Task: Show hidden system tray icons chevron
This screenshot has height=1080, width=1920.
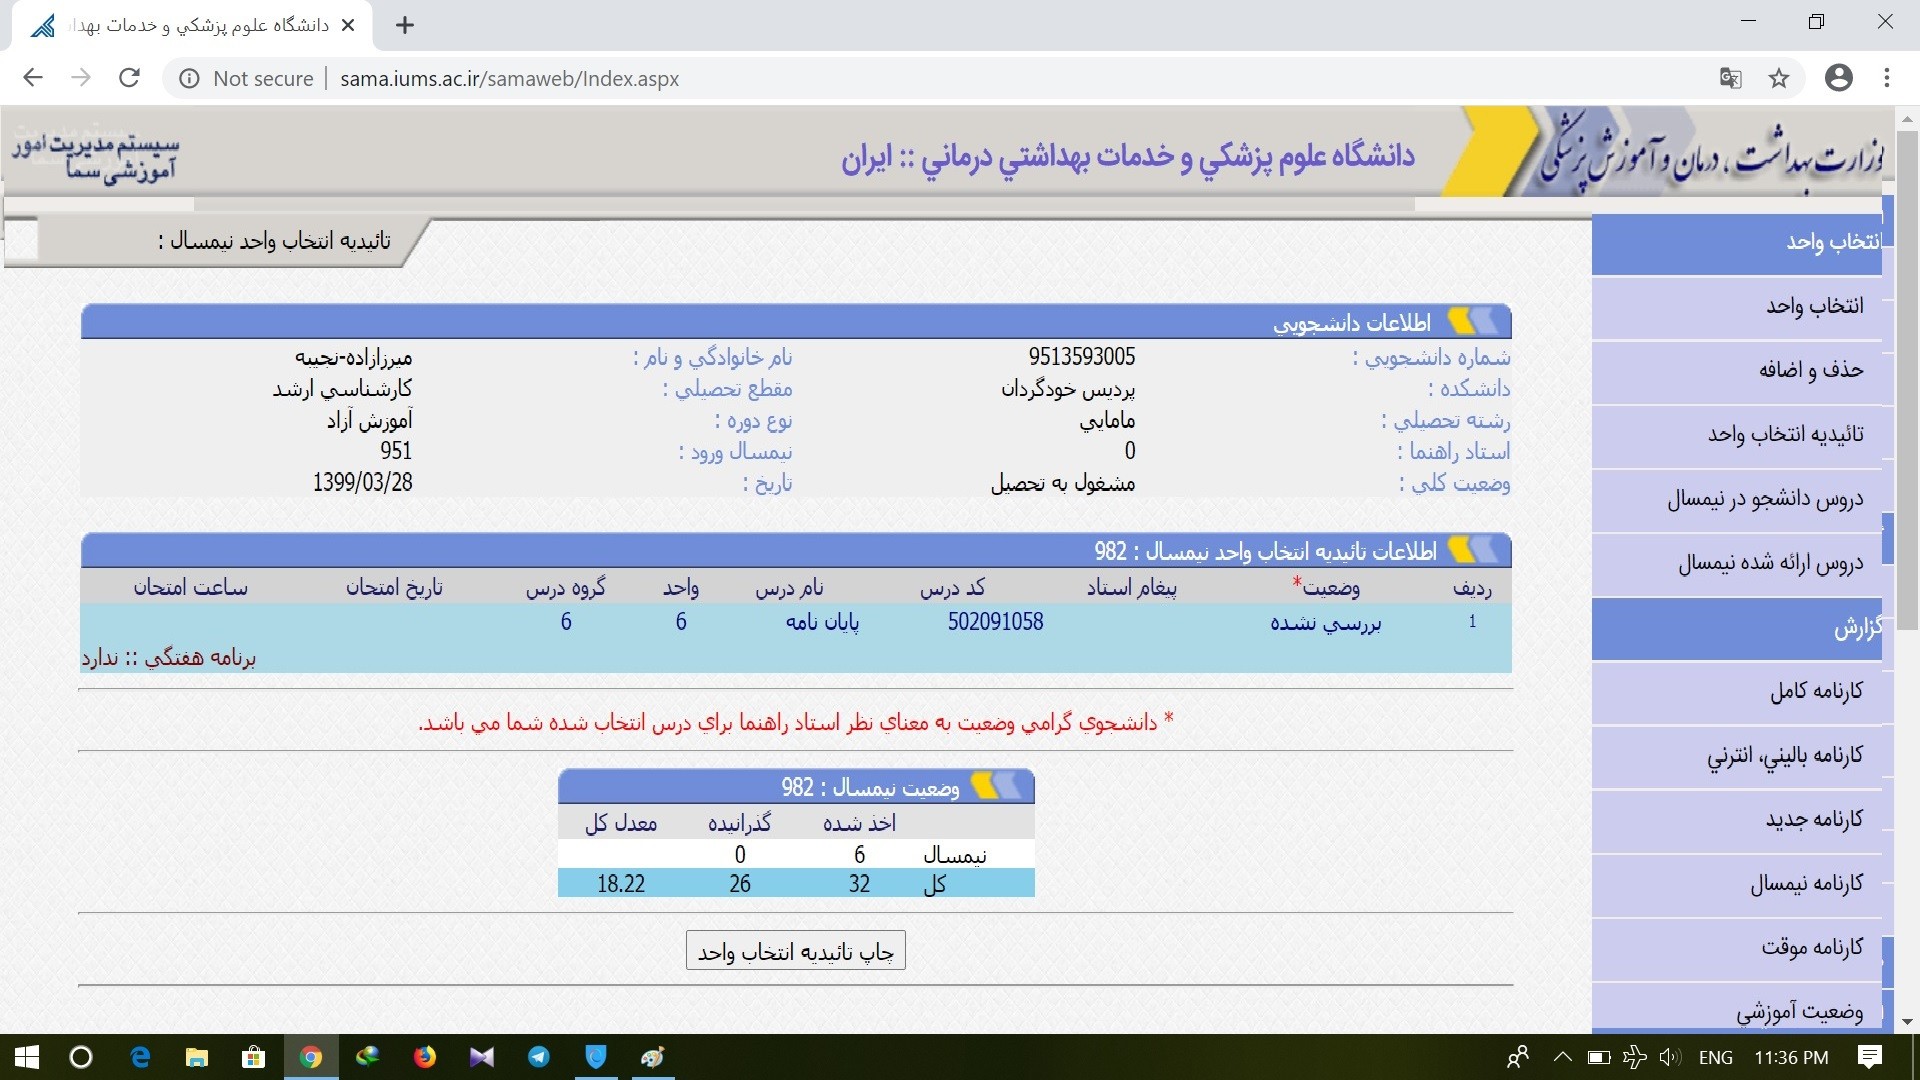Action: coord(1561,1057)
